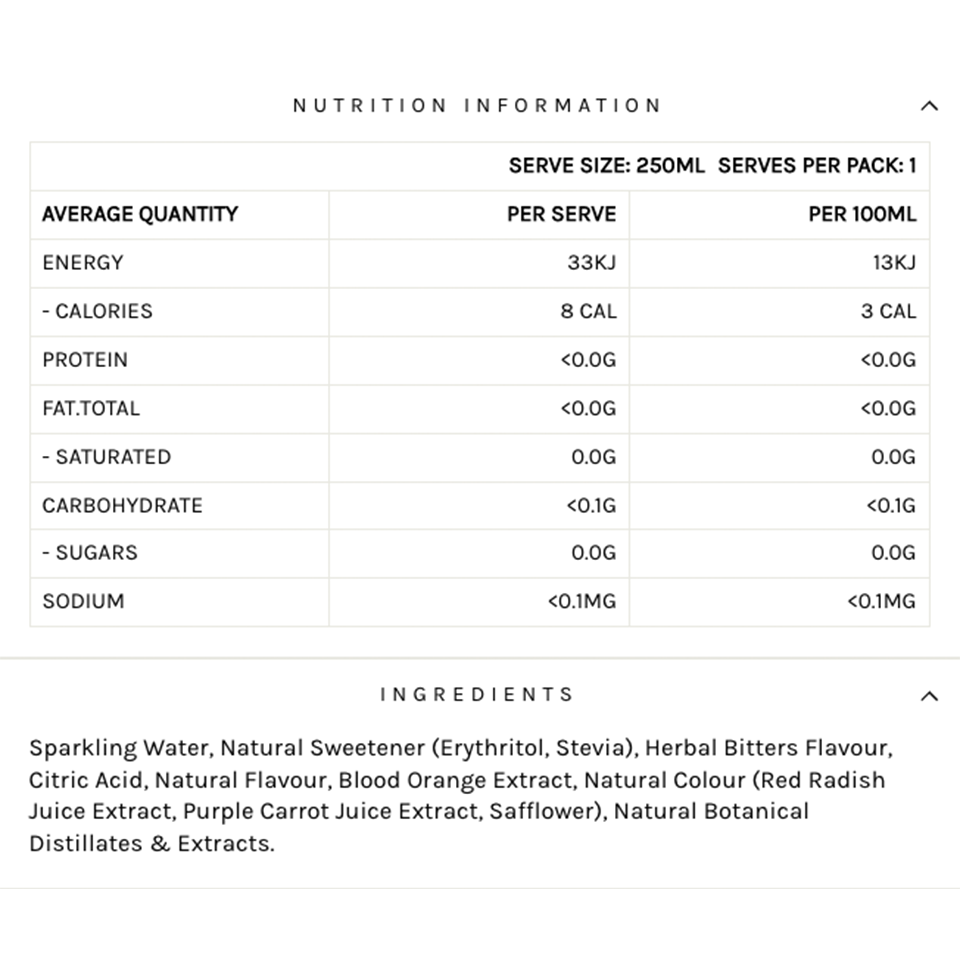Click the Average Quantity column header

tap(140, 214)
